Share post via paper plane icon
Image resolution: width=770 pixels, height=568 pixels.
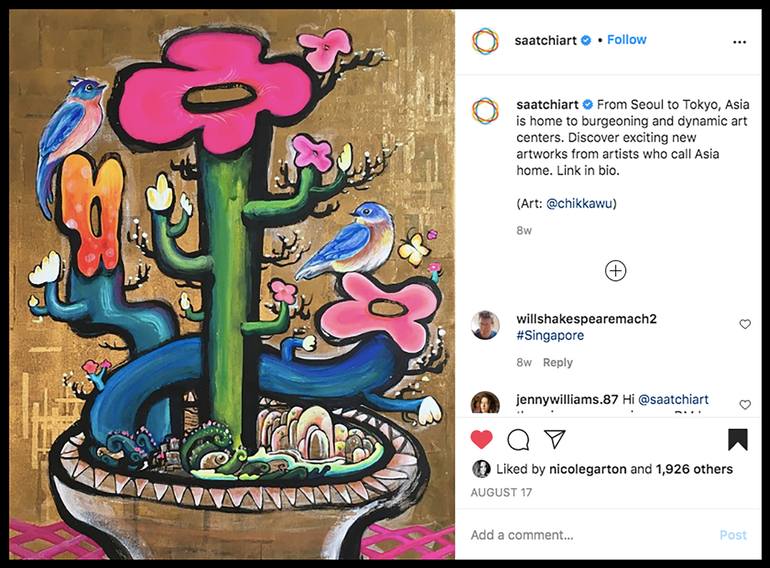(555, 439)
